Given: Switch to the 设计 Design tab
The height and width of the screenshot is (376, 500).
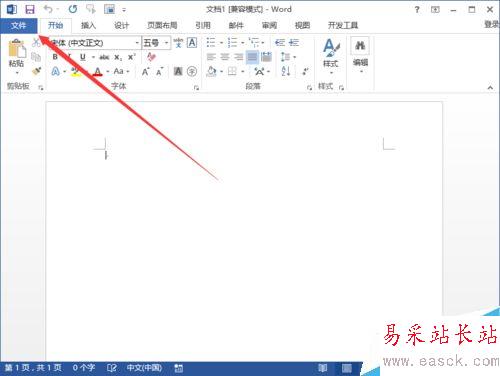Looking at the screenshot, I should click(x=121, y=25).
